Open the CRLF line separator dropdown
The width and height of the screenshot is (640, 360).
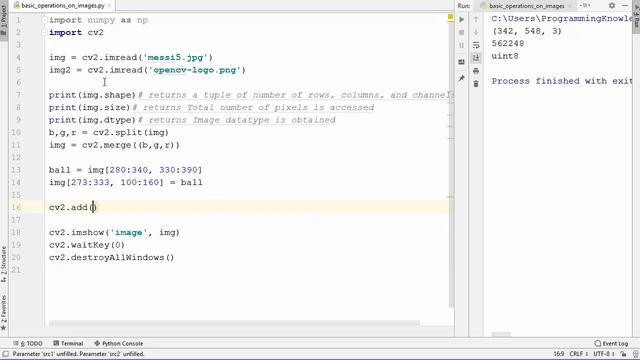coord(578,354)
